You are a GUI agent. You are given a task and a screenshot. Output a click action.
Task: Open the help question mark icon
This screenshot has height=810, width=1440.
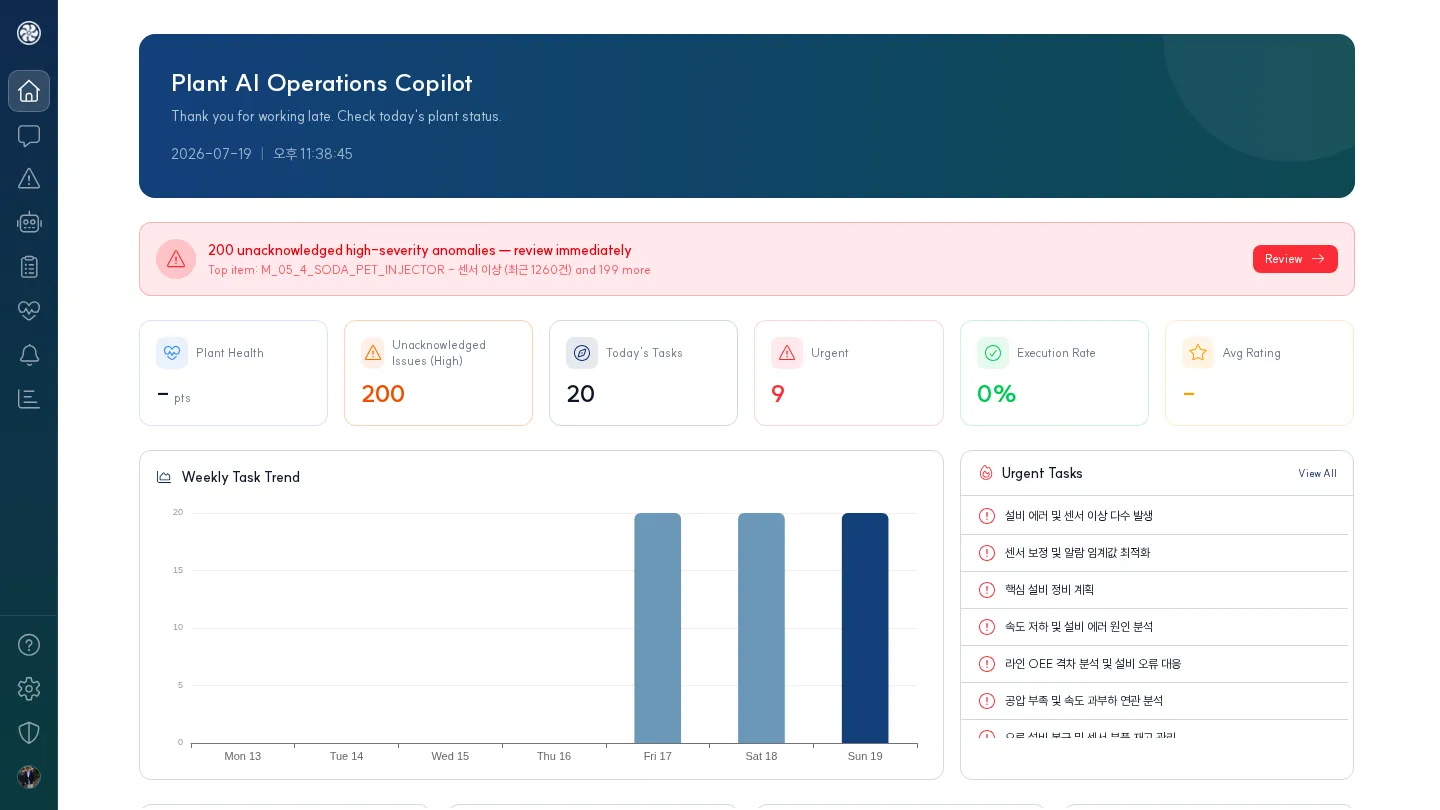coord(29,645)
